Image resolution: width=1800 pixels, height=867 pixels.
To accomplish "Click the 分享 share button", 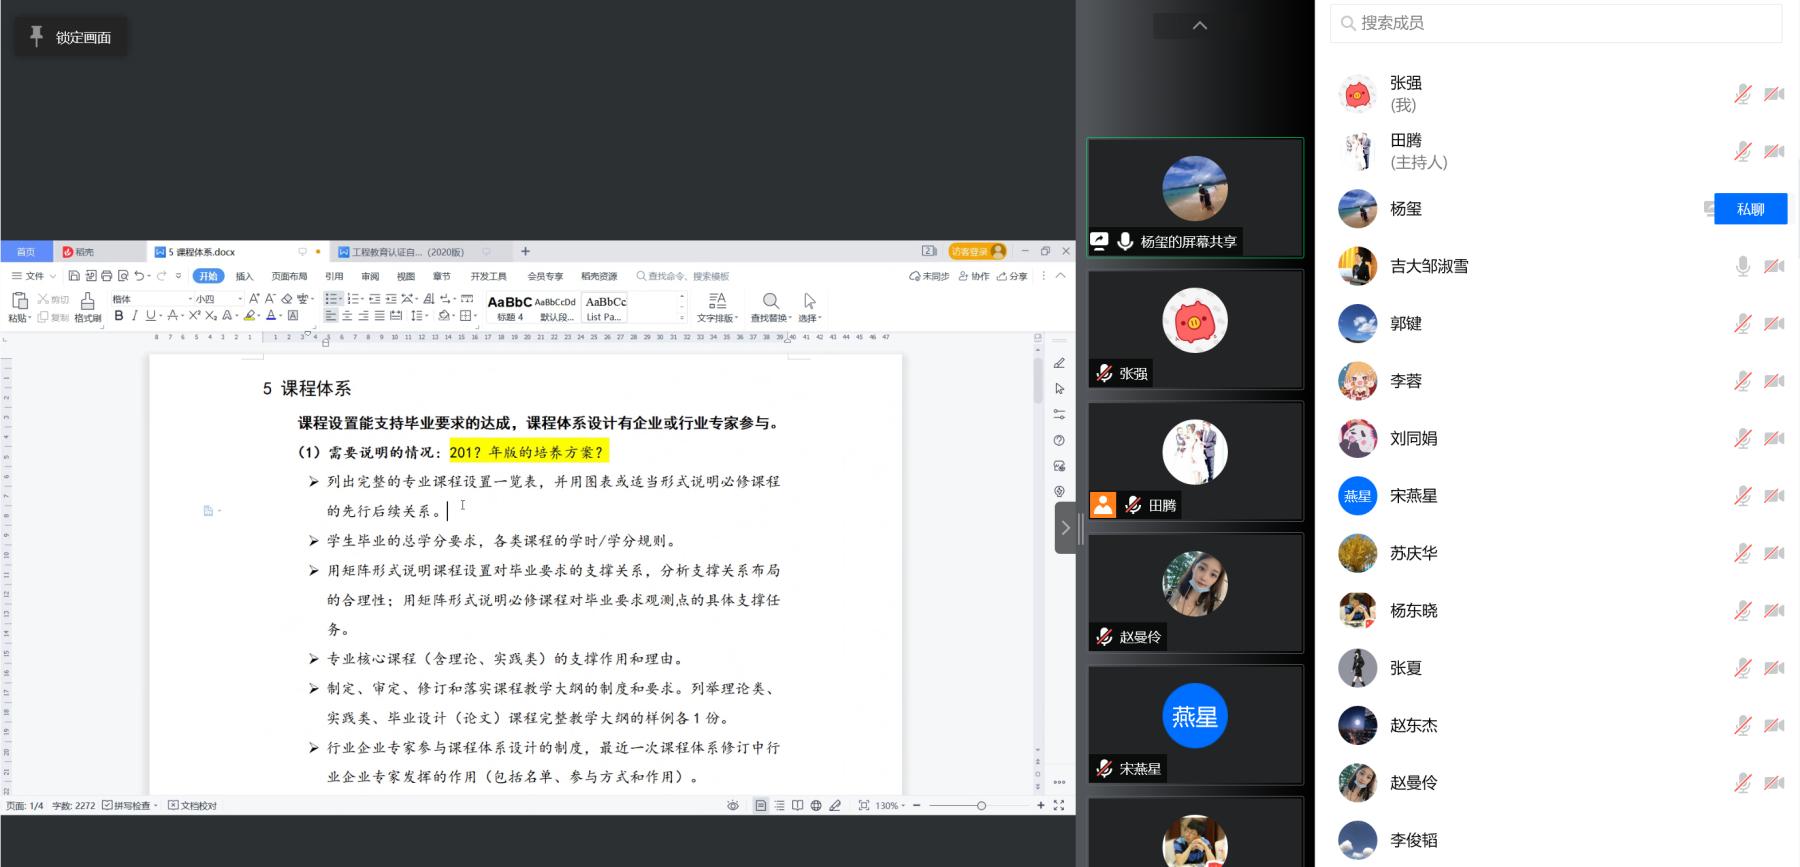I will 1012,276.
